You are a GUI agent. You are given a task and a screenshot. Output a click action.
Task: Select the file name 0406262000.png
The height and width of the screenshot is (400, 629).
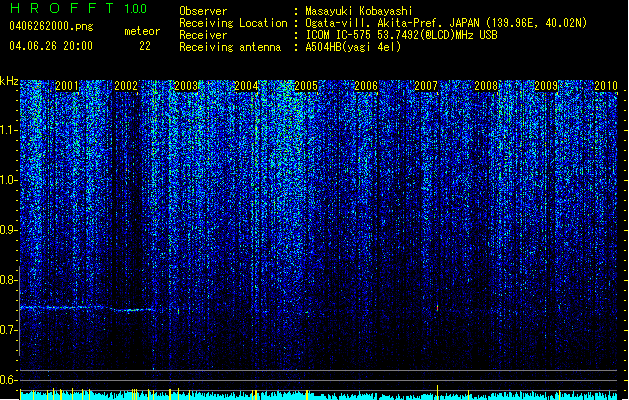pos(51,26)
